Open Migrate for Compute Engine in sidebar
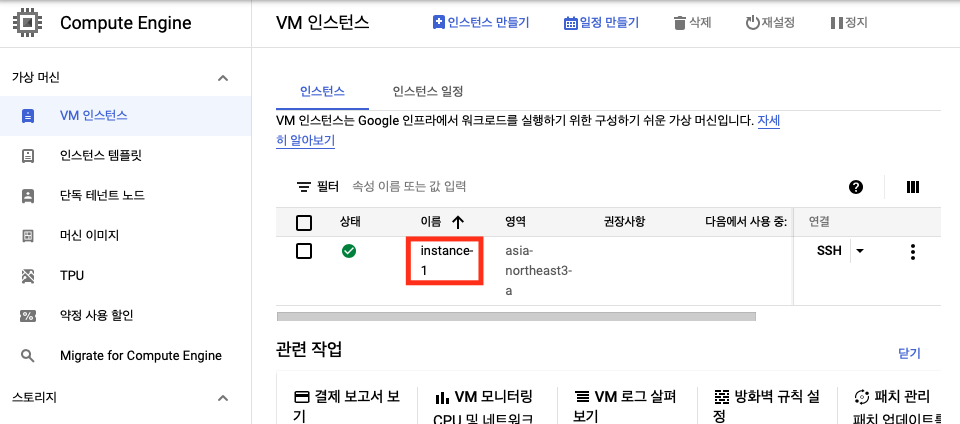 (126, 356)
